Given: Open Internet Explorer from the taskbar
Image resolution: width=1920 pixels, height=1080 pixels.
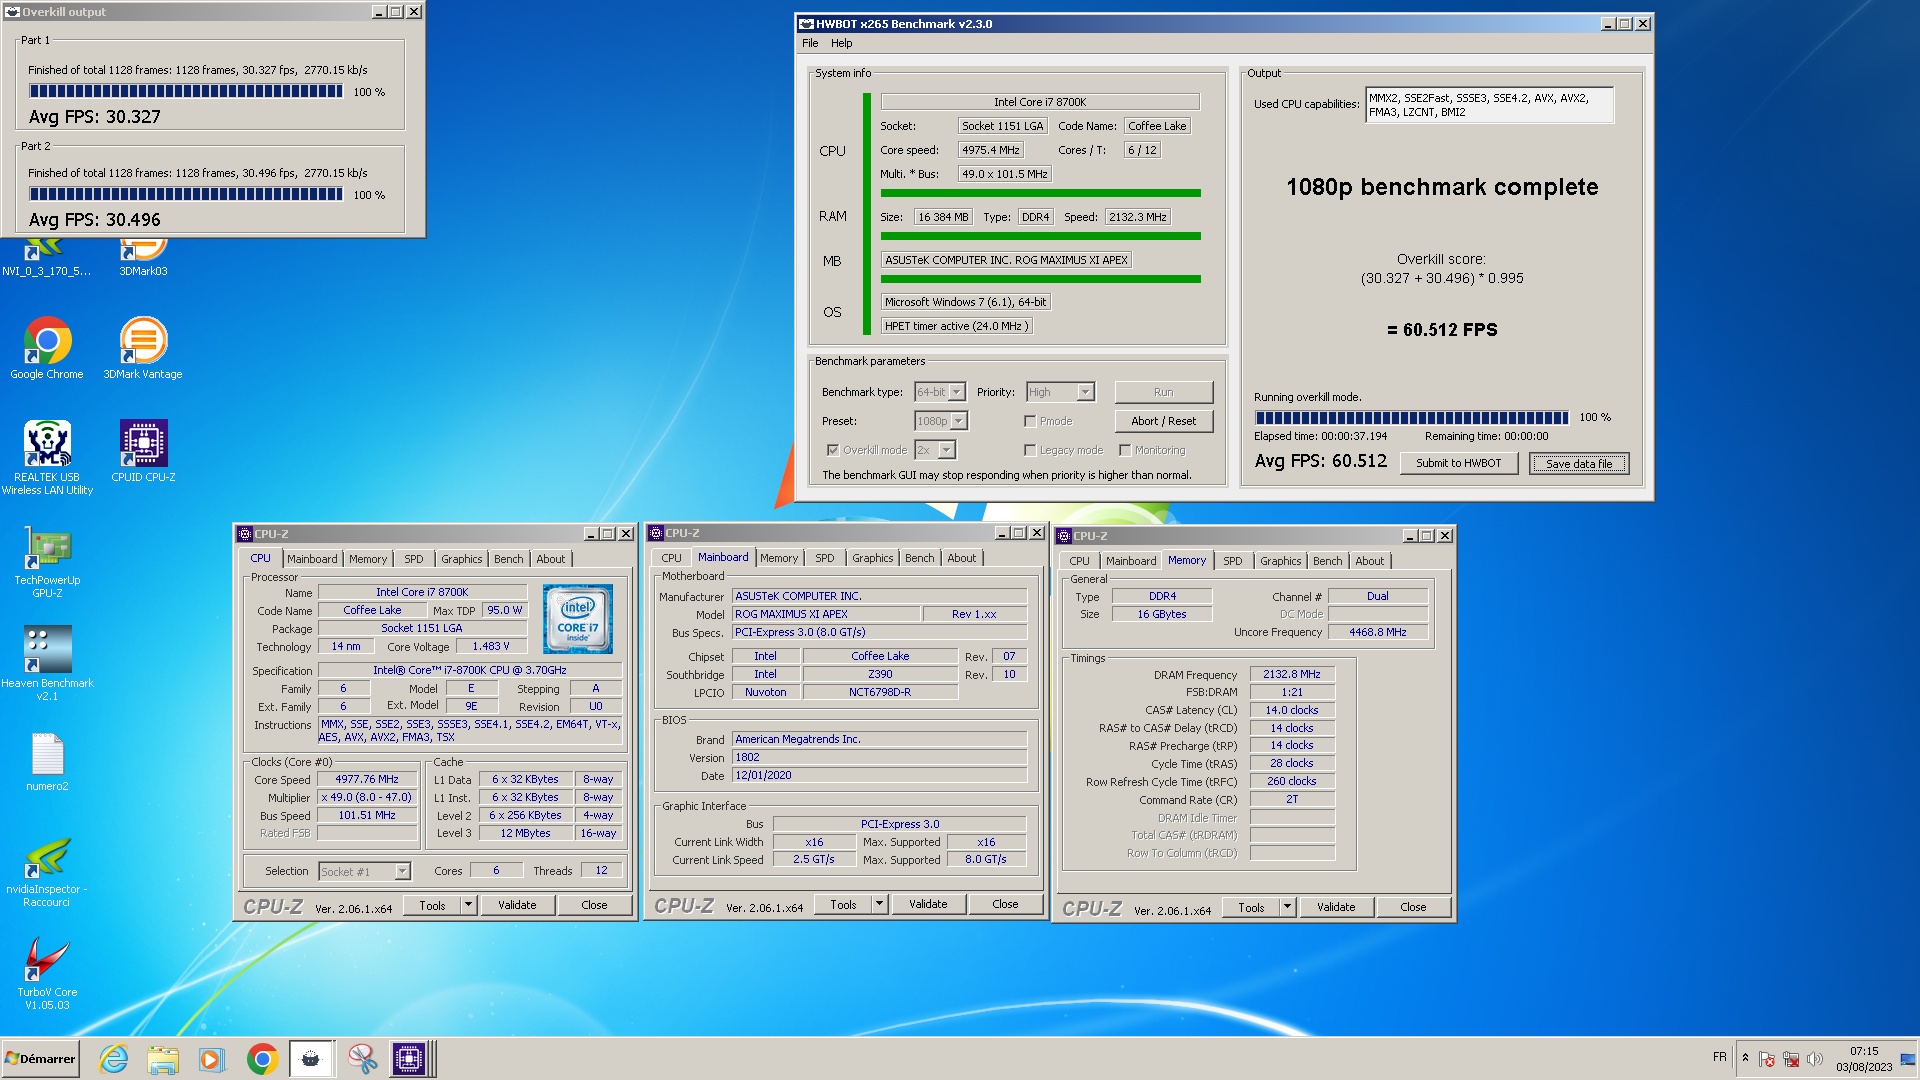Looking at the screenshot, I should click(x=114, y=1059).
